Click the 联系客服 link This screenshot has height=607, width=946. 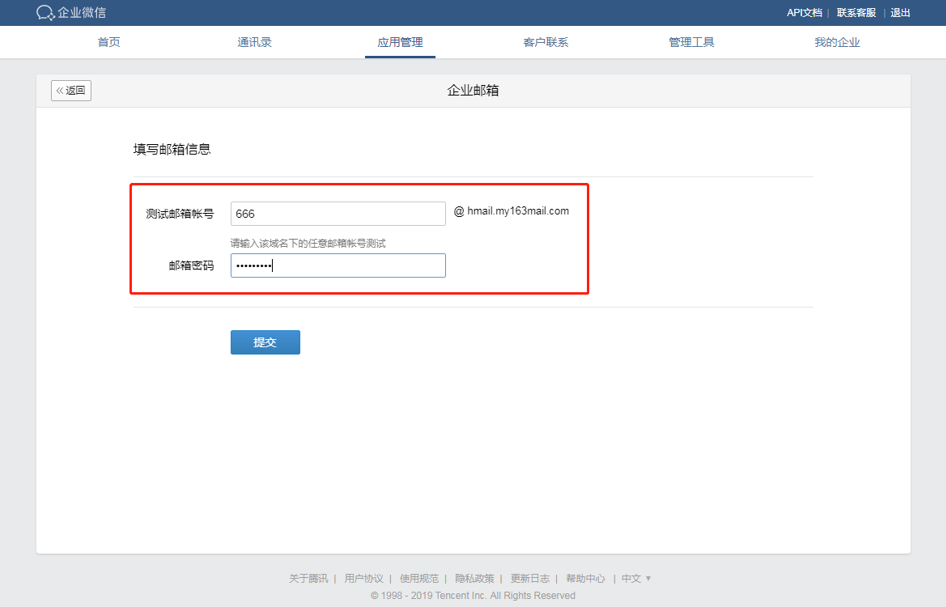pyautogui.click(x=856, y=13)
